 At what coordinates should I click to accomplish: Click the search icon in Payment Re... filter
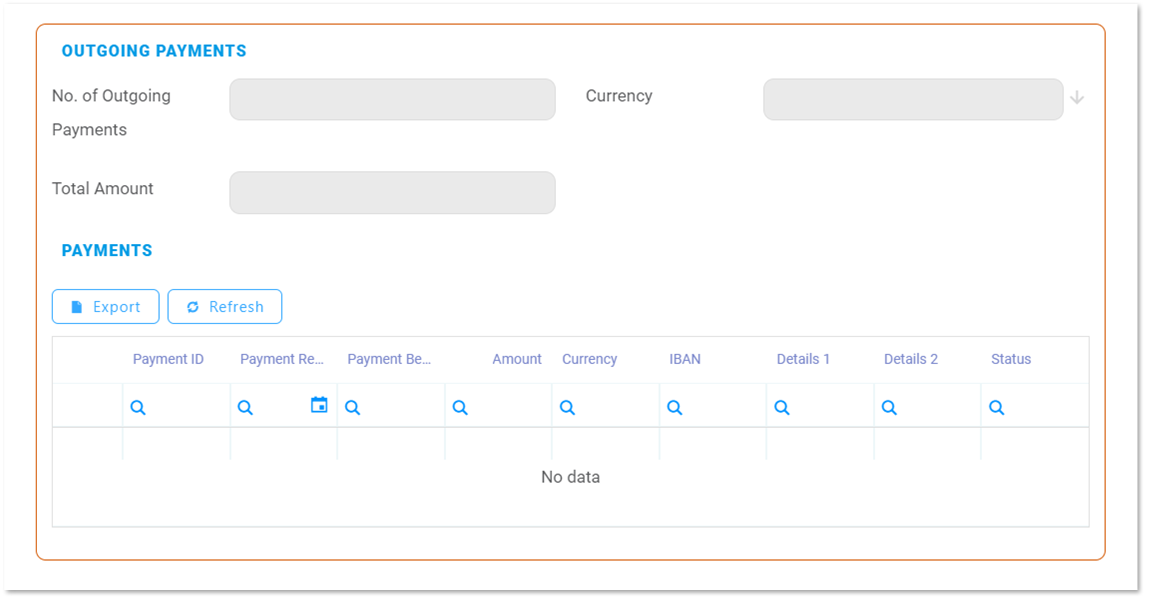tap(245, 408)
